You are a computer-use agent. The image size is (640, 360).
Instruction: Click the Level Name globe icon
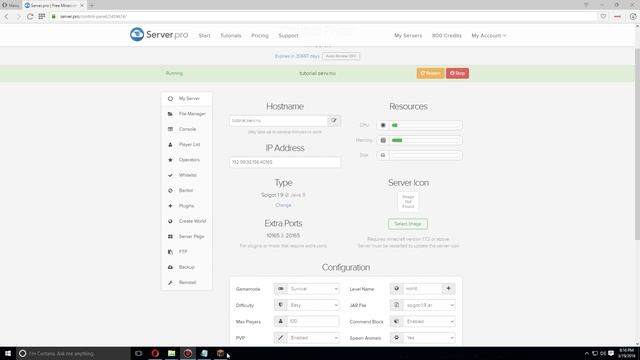(396, 289)
